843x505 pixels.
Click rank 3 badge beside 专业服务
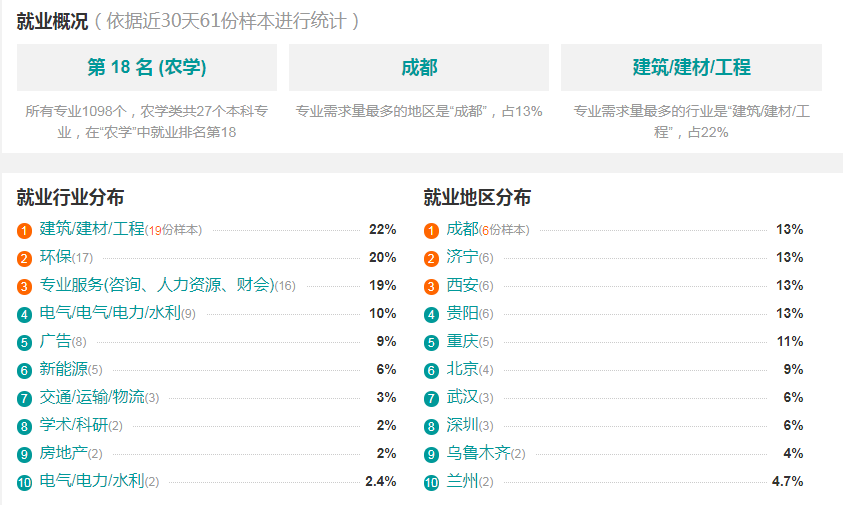tap(24, 287)
